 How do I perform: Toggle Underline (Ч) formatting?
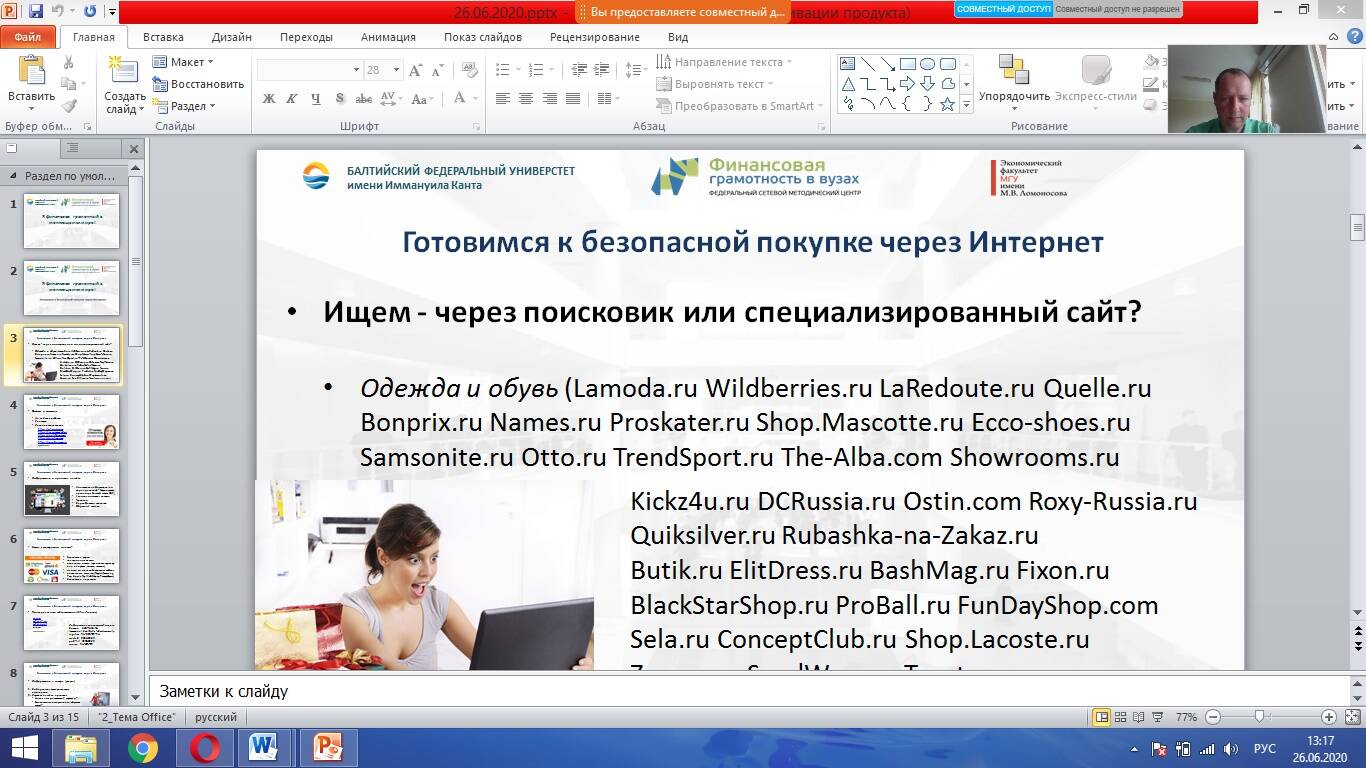point(316,99)
